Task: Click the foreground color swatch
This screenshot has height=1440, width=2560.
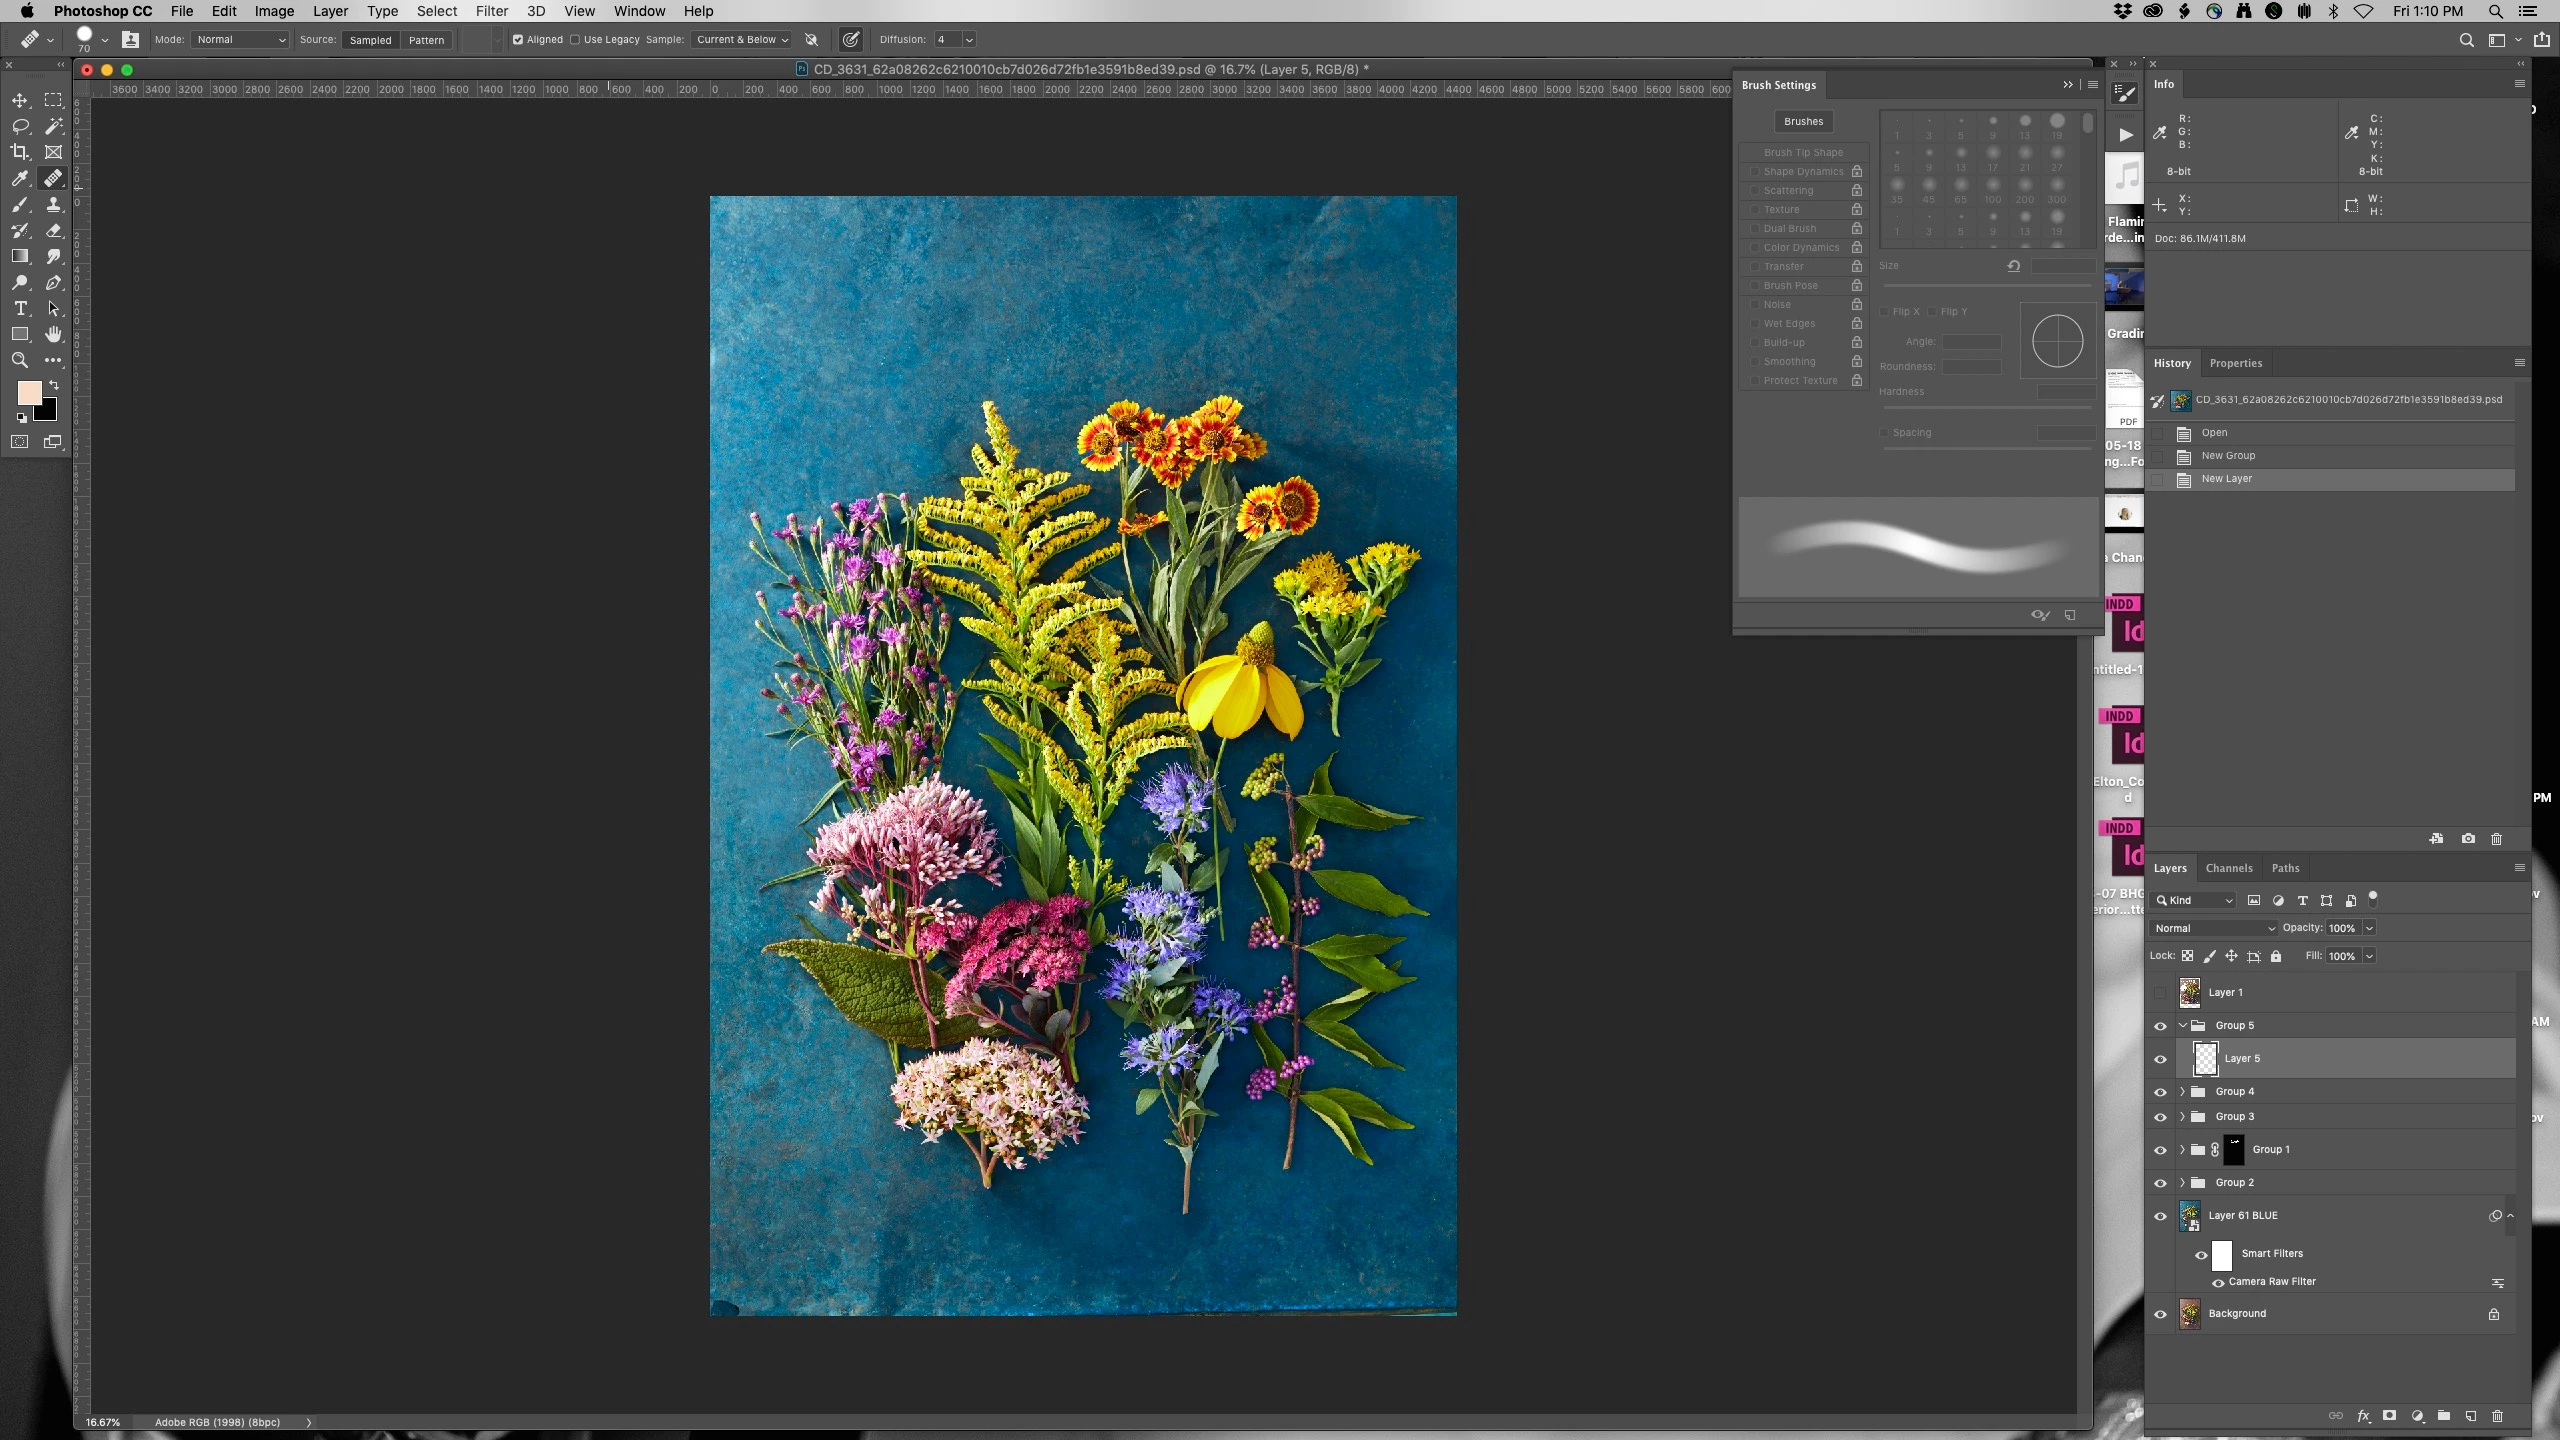Action: tap(29, 392)
